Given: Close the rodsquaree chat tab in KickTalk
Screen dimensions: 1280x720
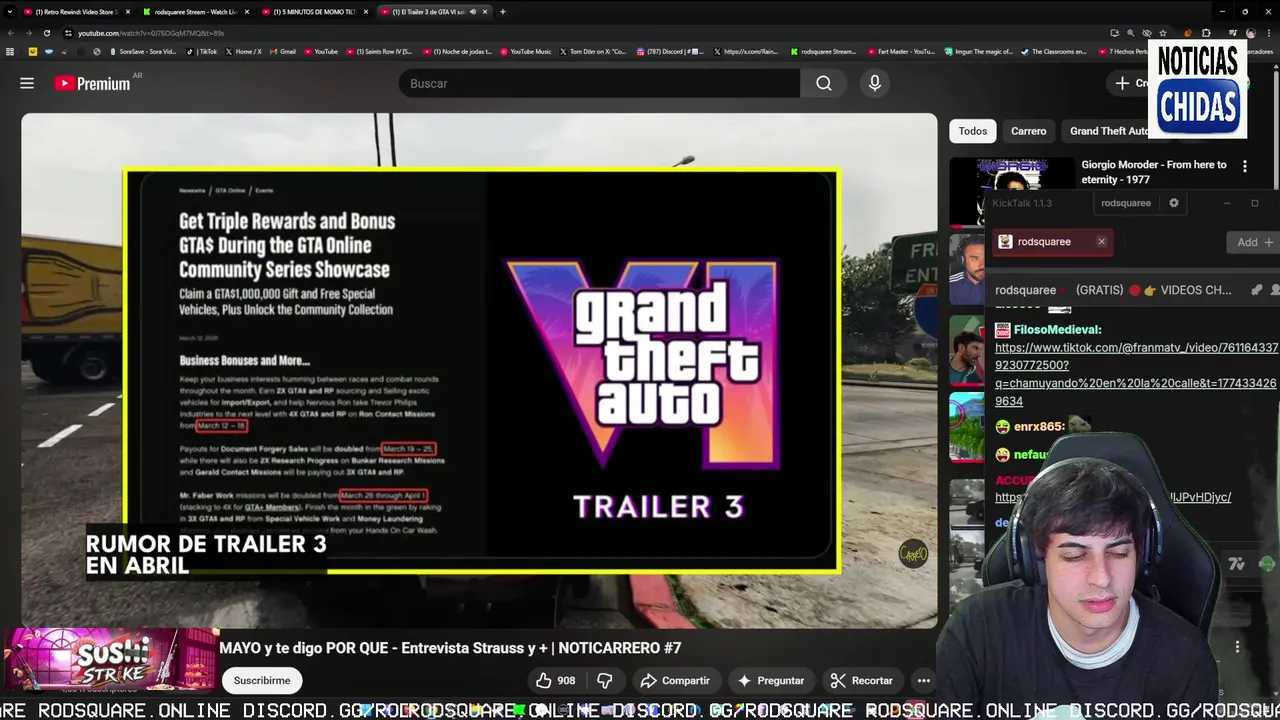Looking at the screenshot, I should coord(1101,241).
